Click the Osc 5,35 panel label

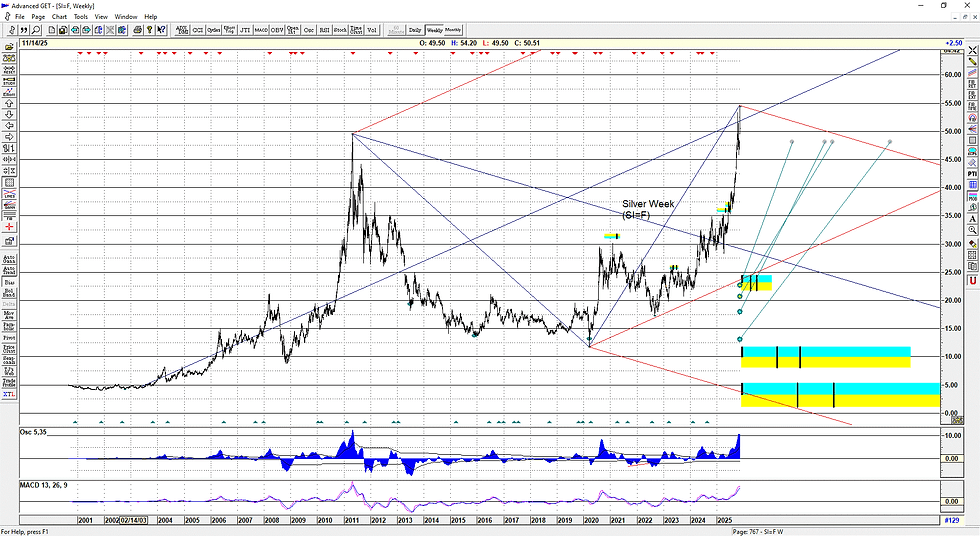pyautogui.click(x=33, y=432)
